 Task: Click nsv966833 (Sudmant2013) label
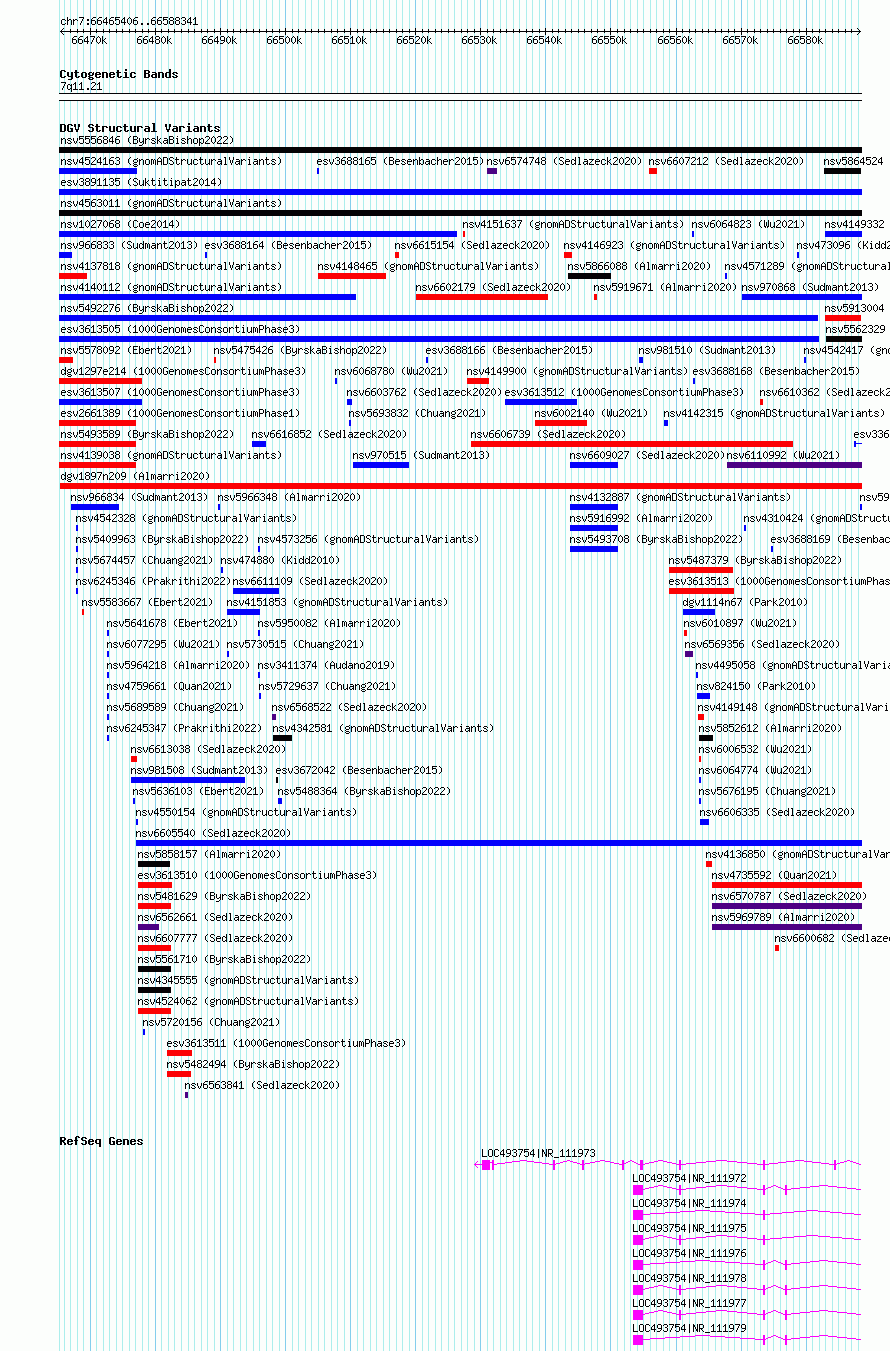click(x=129, y=245)
